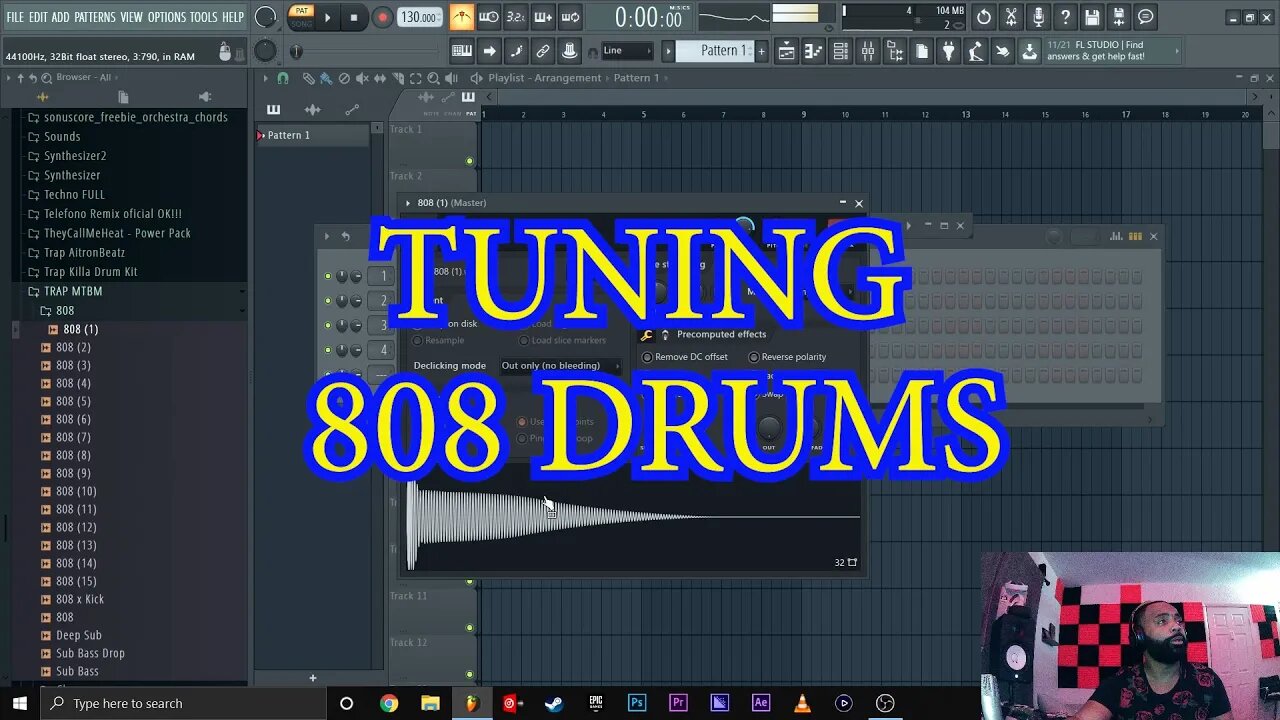Click channel 1 mixer track button
The image size is (1280, 720).
(382, 276)
